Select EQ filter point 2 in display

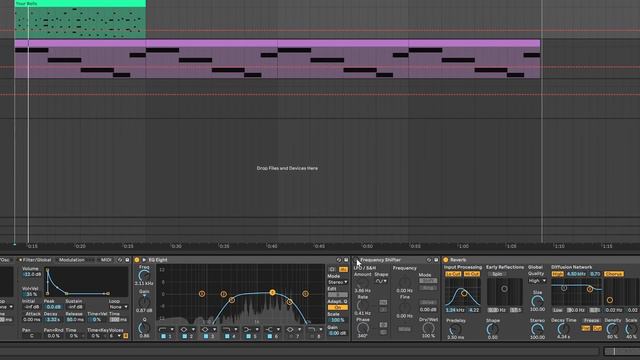(x=223, y=294)
